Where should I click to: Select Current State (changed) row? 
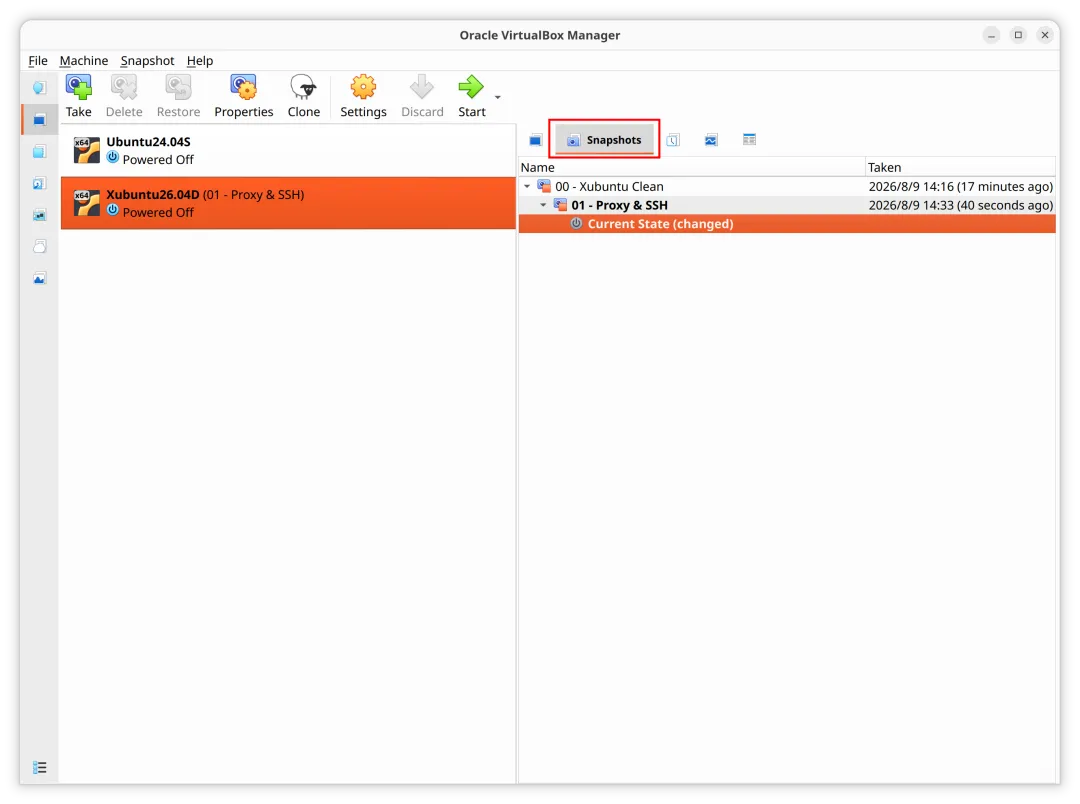787,223
